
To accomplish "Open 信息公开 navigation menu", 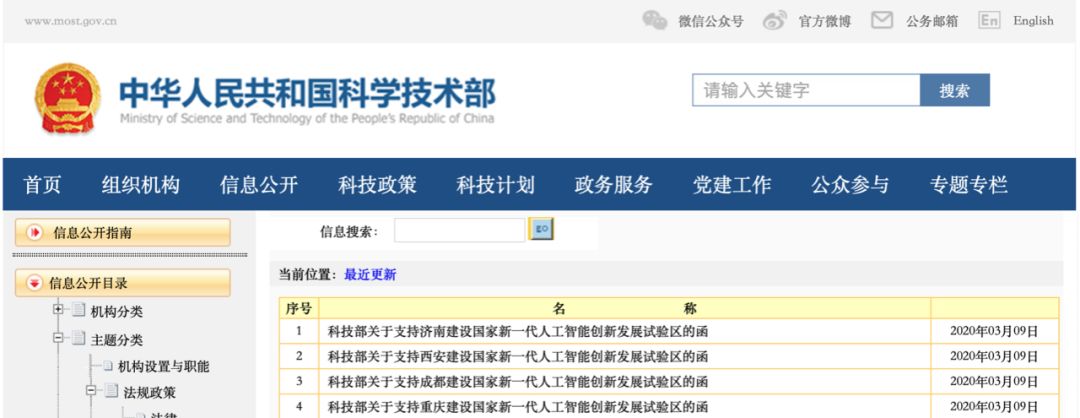I will coord(259,185).
